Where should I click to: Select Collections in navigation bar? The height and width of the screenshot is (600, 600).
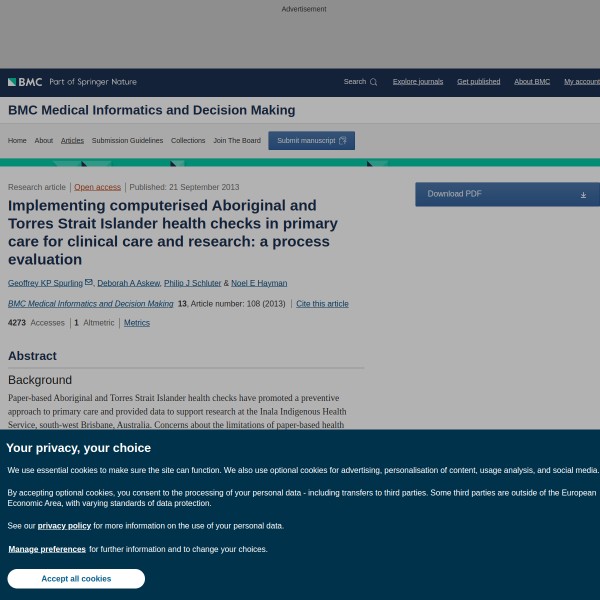point(188,141)
